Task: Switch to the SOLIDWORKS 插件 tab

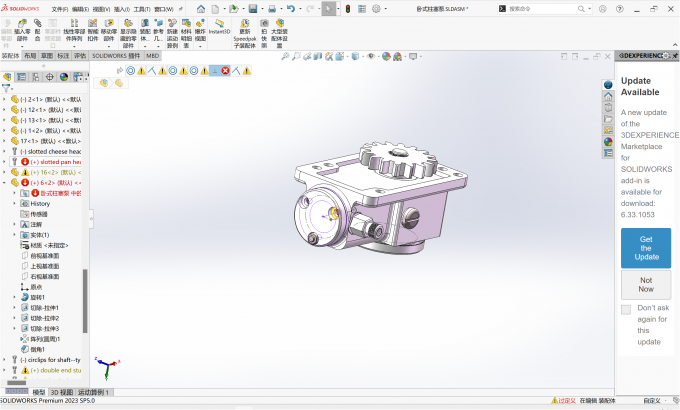Action: (116, 56)
